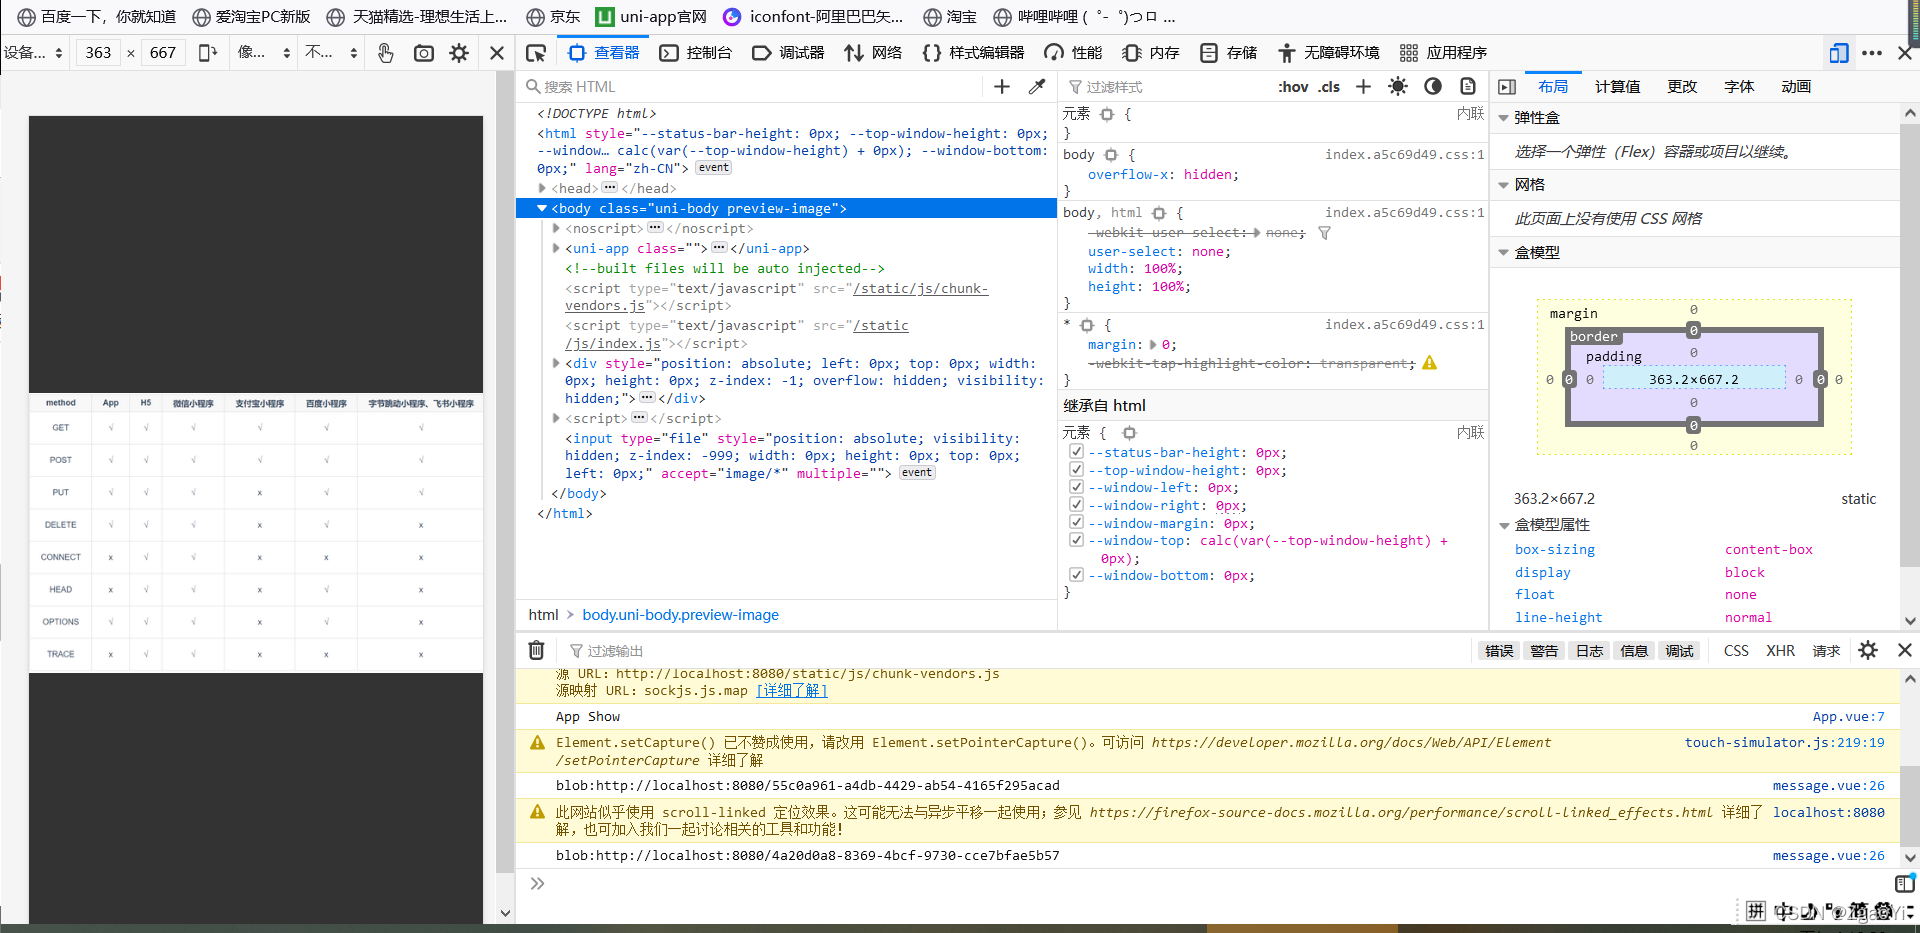Open the iconfont Alibaba bookmark
This screenshot has width=1920, height=933.
(813, 17)
